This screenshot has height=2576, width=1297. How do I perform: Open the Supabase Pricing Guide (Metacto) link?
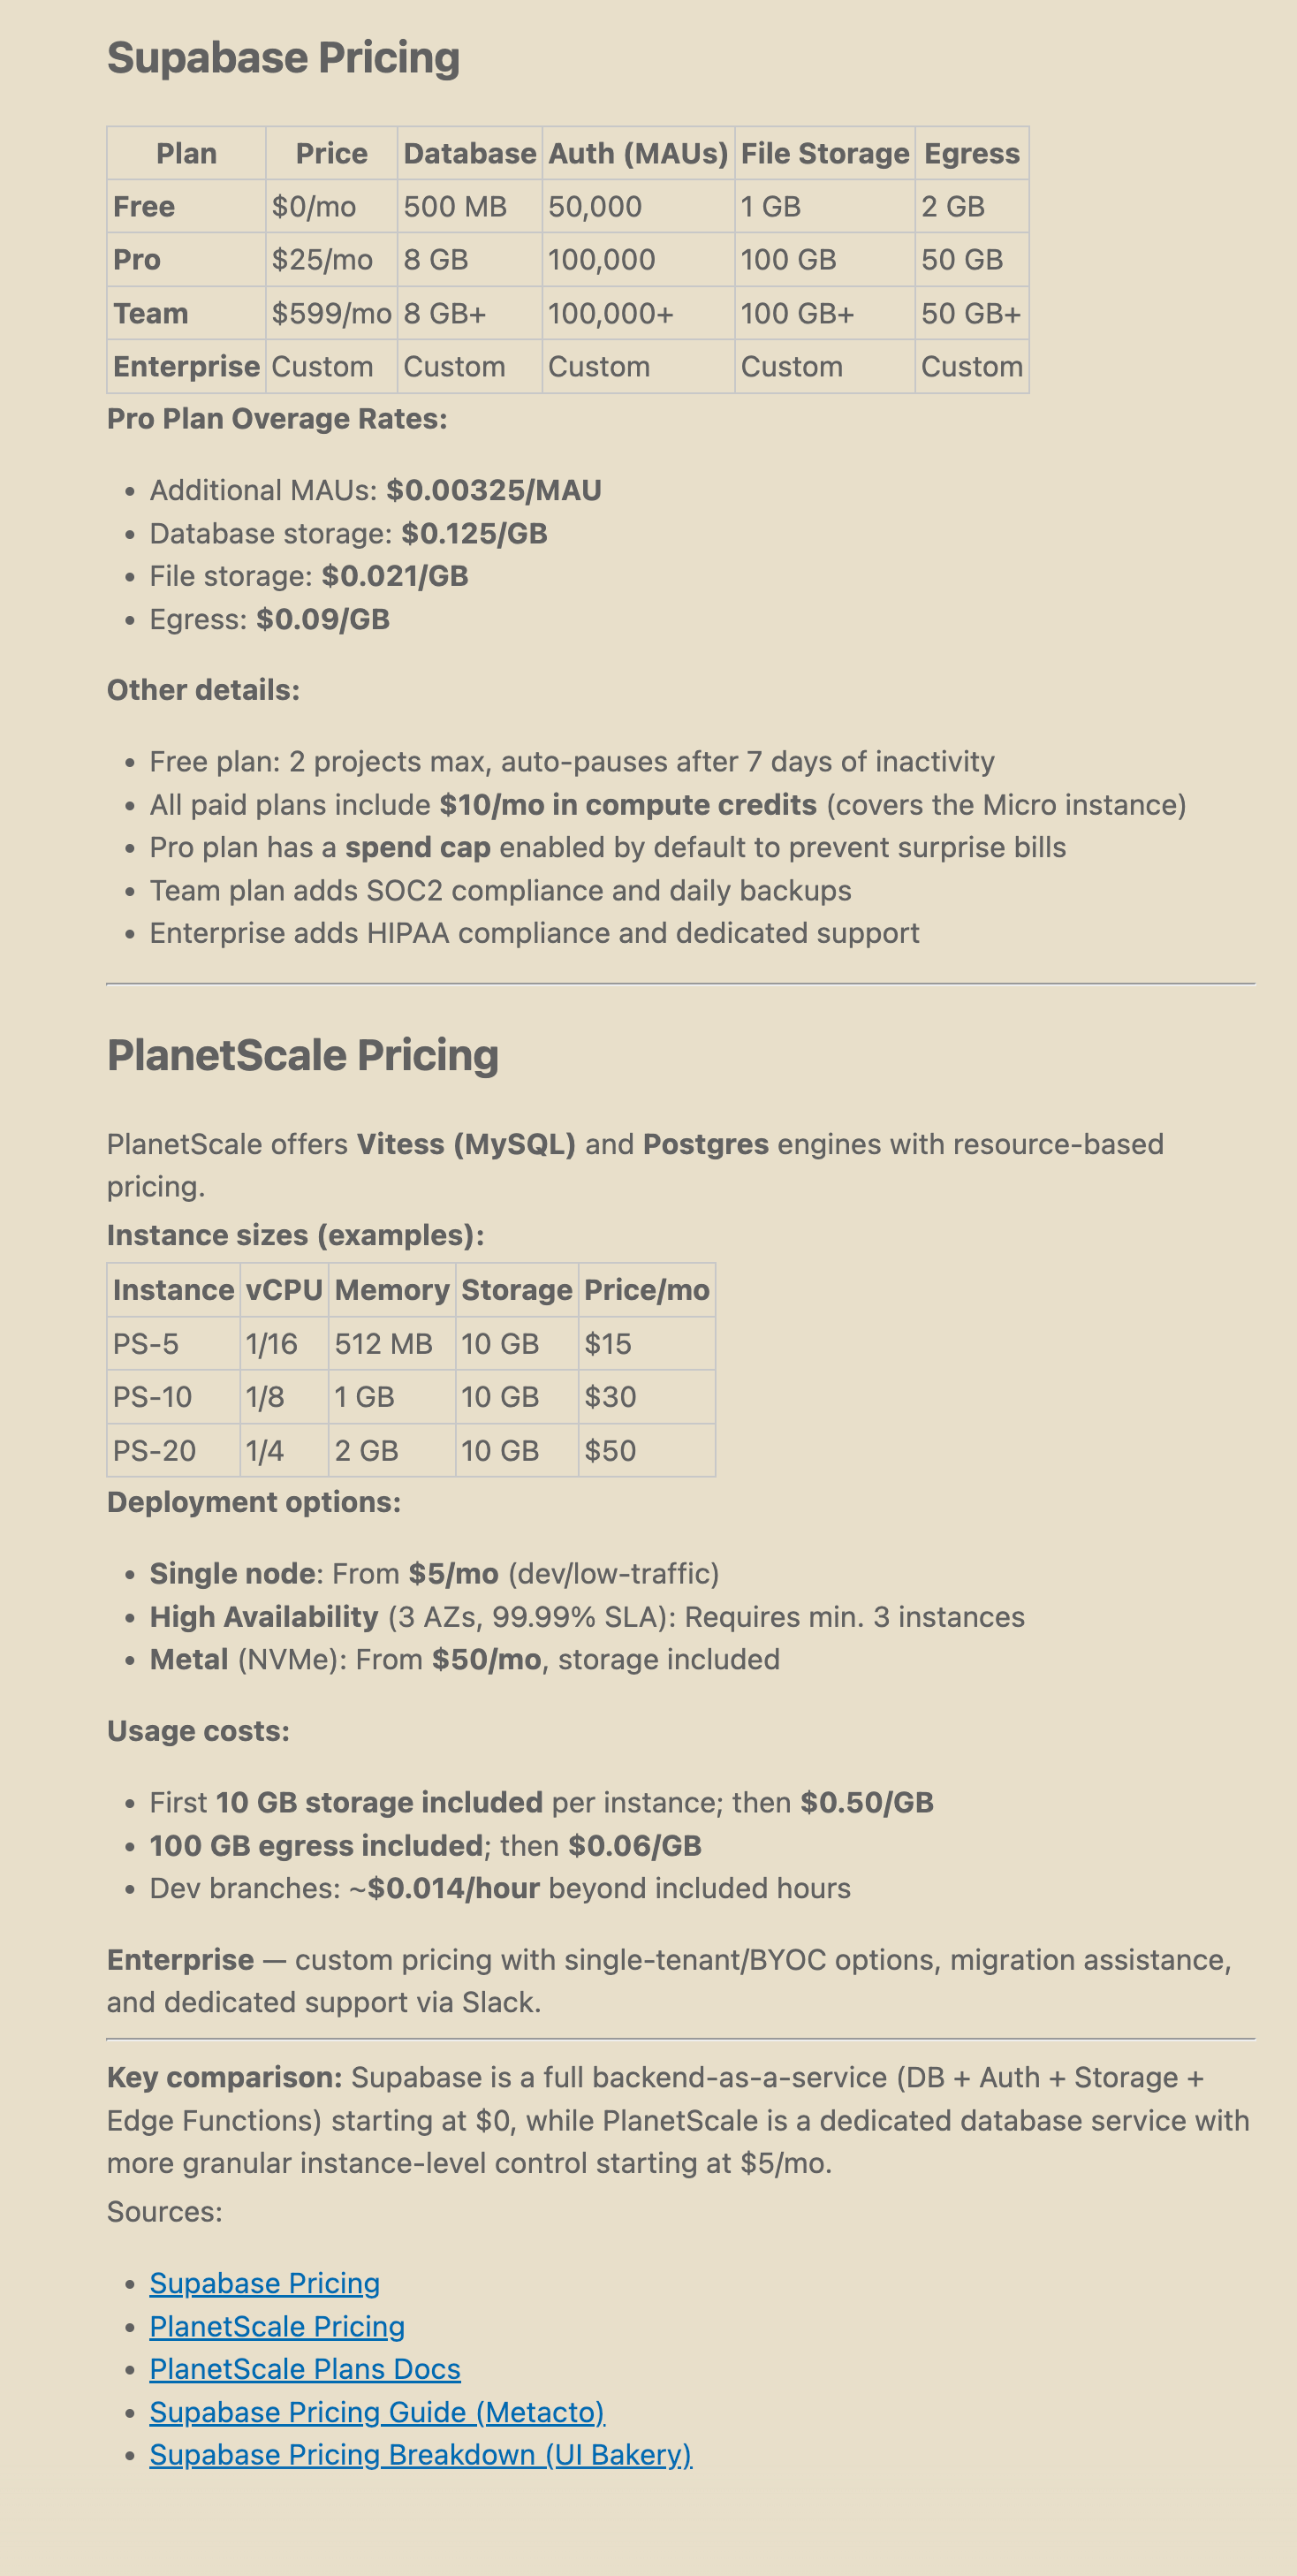pyautogui.click(x=377, y=2412)
